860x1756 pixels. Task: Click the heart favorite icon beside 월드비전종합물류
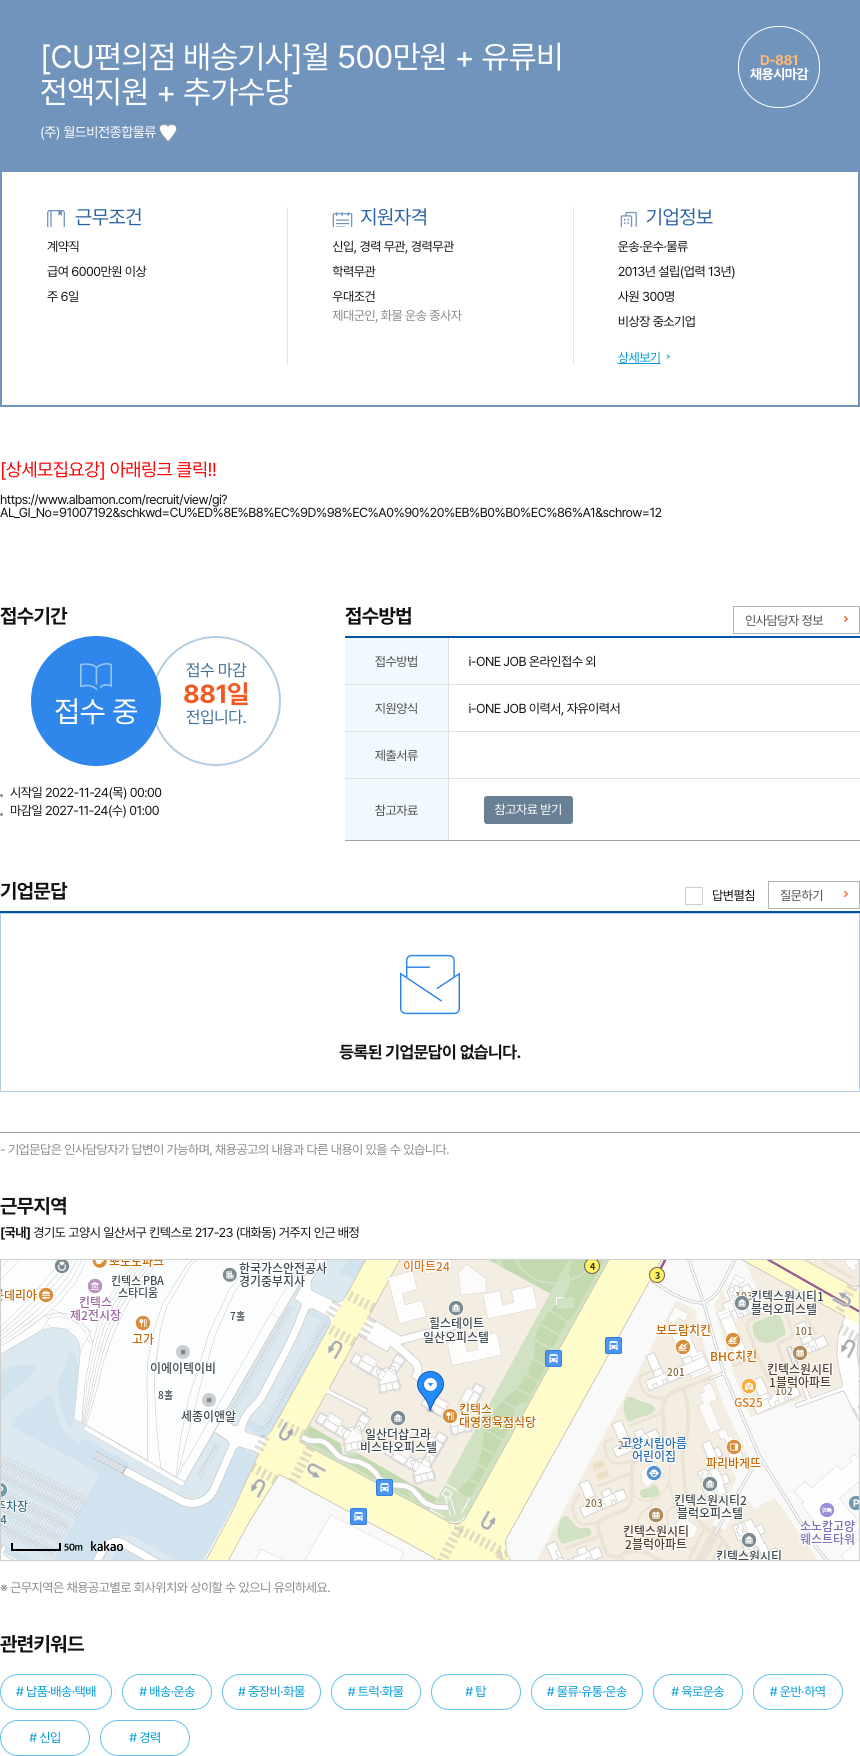[168, 132]
